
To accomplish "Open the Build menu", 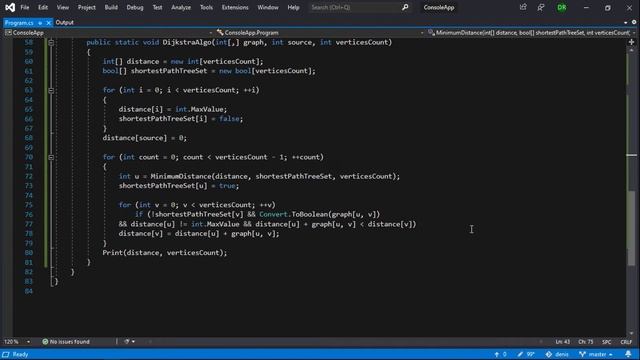I will click(111, 7).
